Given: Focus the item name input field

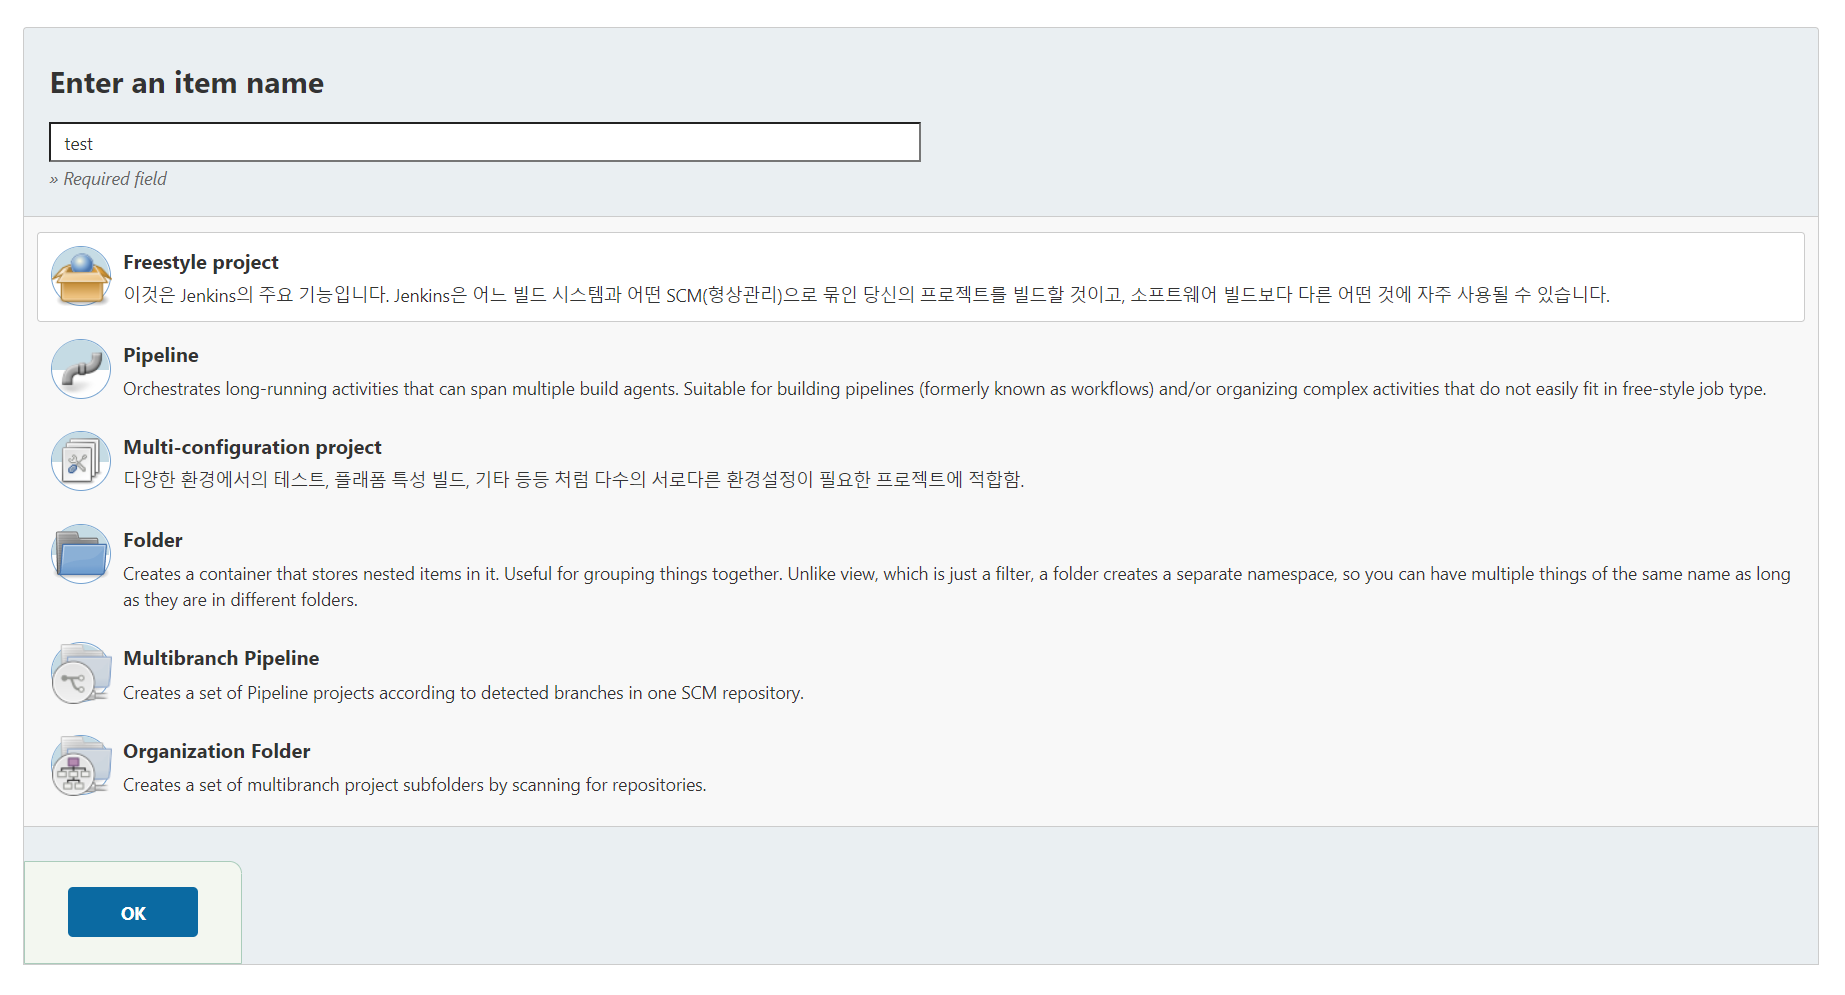Looking at the screenshot, I should pyautogui.click(x=485, y=142).
